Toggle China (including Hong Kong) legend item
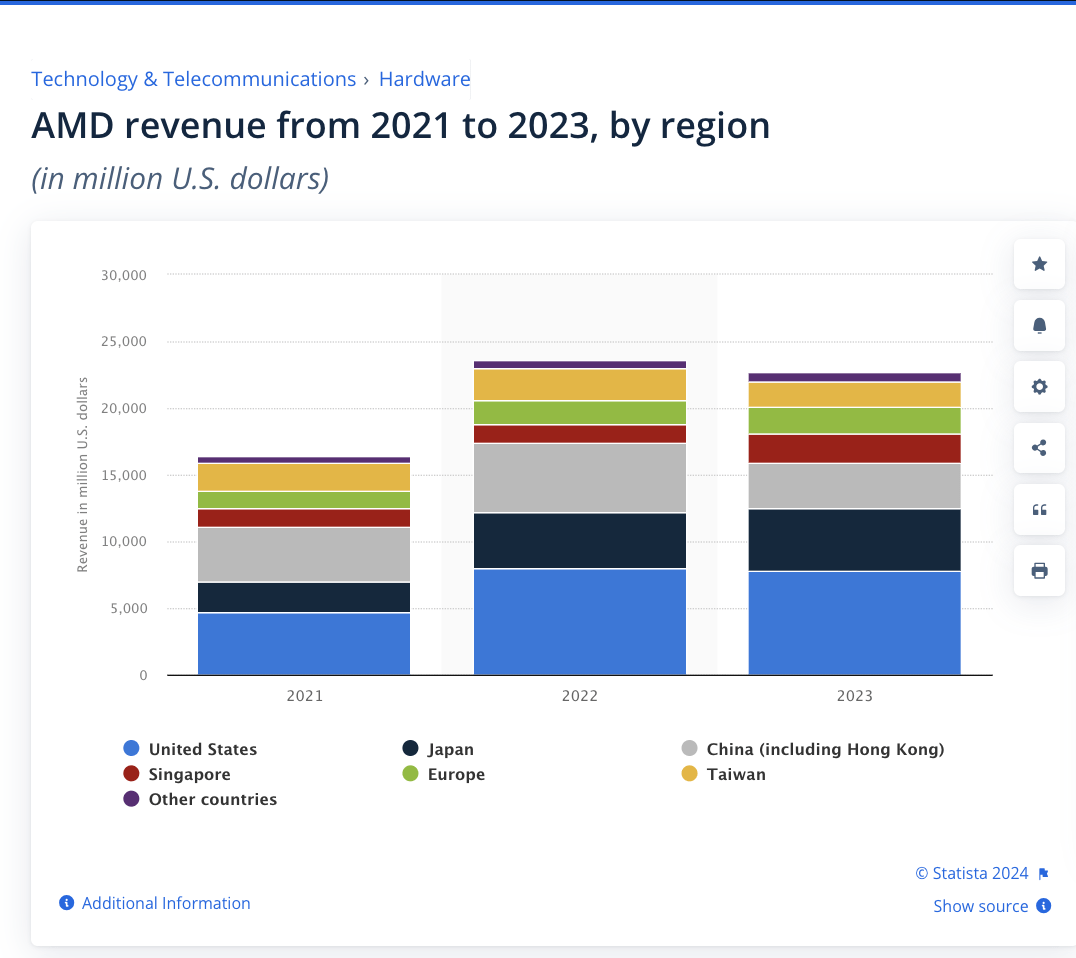 (x=824, y=749)
